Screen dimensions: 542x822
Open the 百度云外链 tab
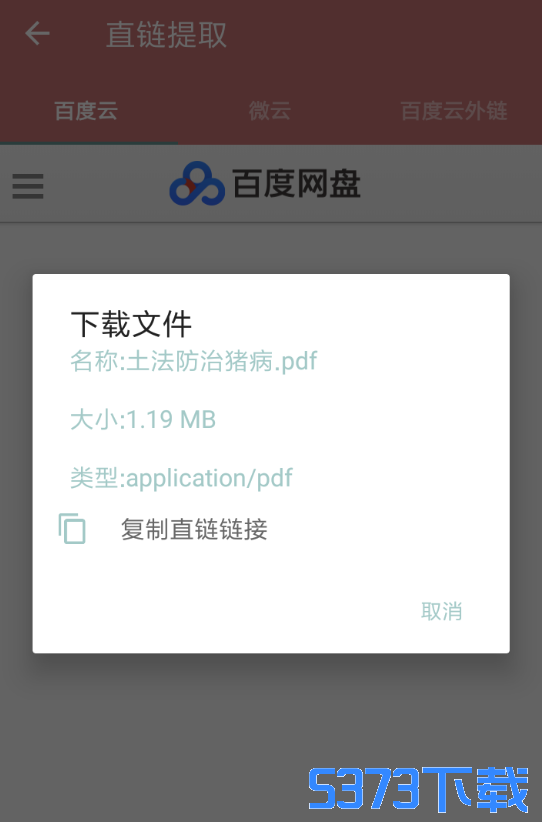click(x=454, y=111)
